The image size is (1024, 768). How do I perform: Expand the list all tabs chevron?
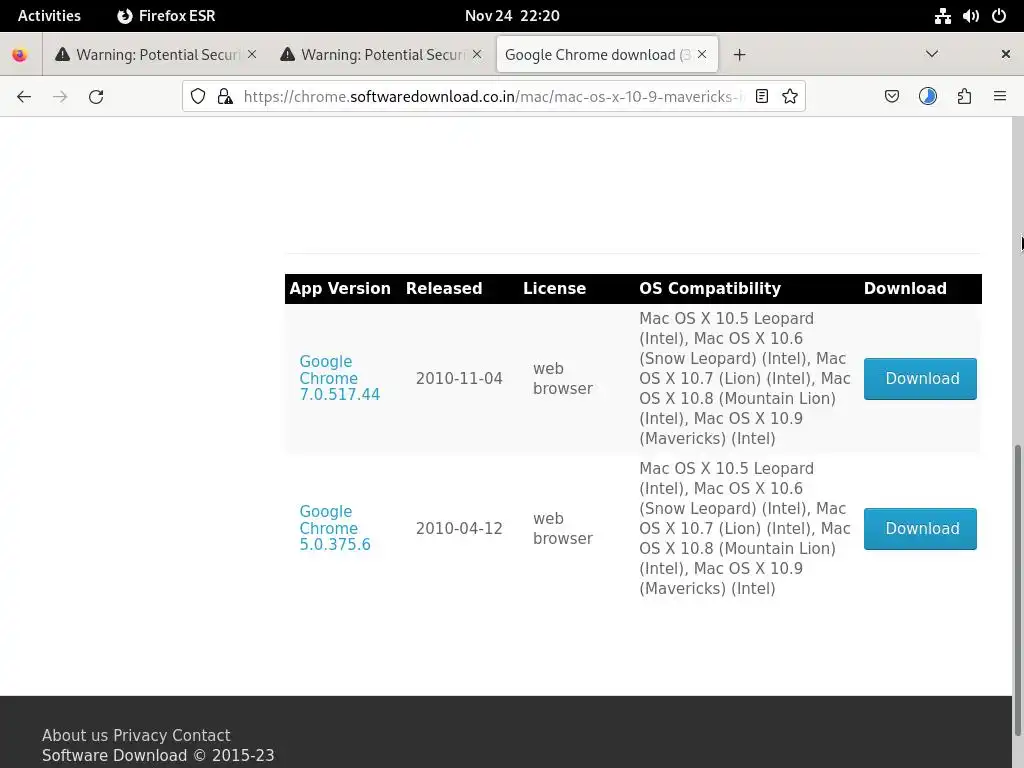click(932, 54)
